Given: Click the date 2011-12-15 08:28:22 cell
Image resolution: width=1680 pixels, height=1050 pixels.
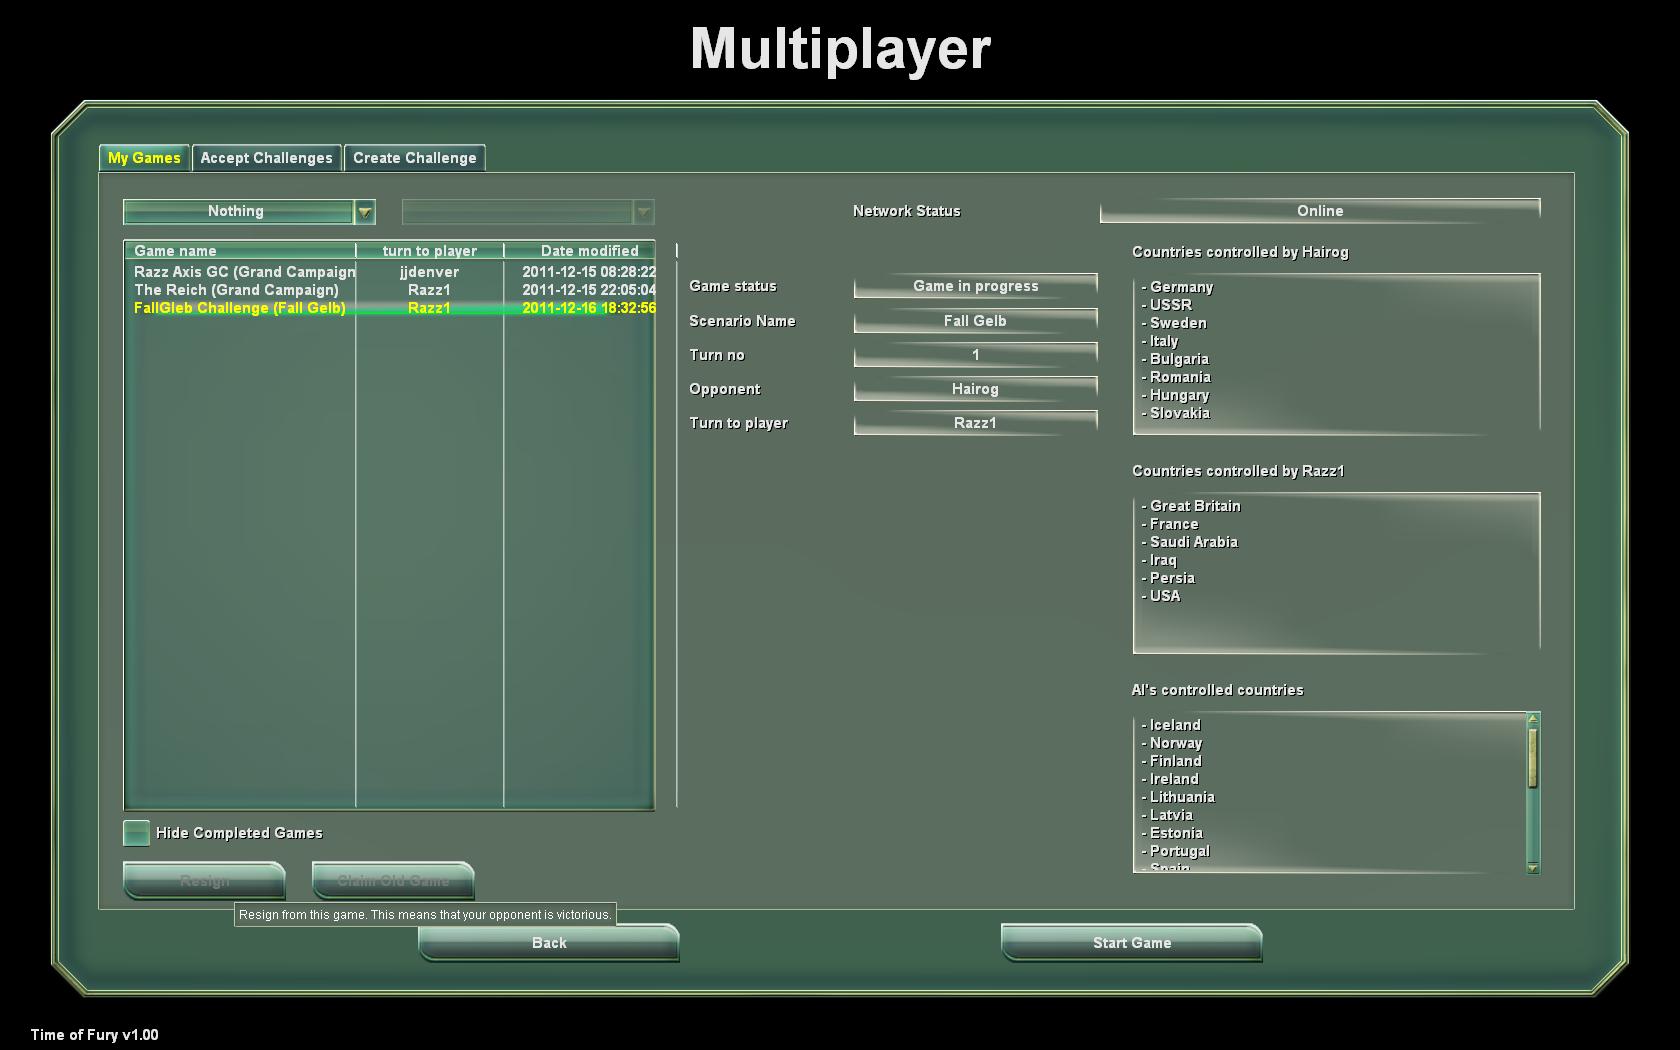Looking at the screenshot, I should 588,272.
